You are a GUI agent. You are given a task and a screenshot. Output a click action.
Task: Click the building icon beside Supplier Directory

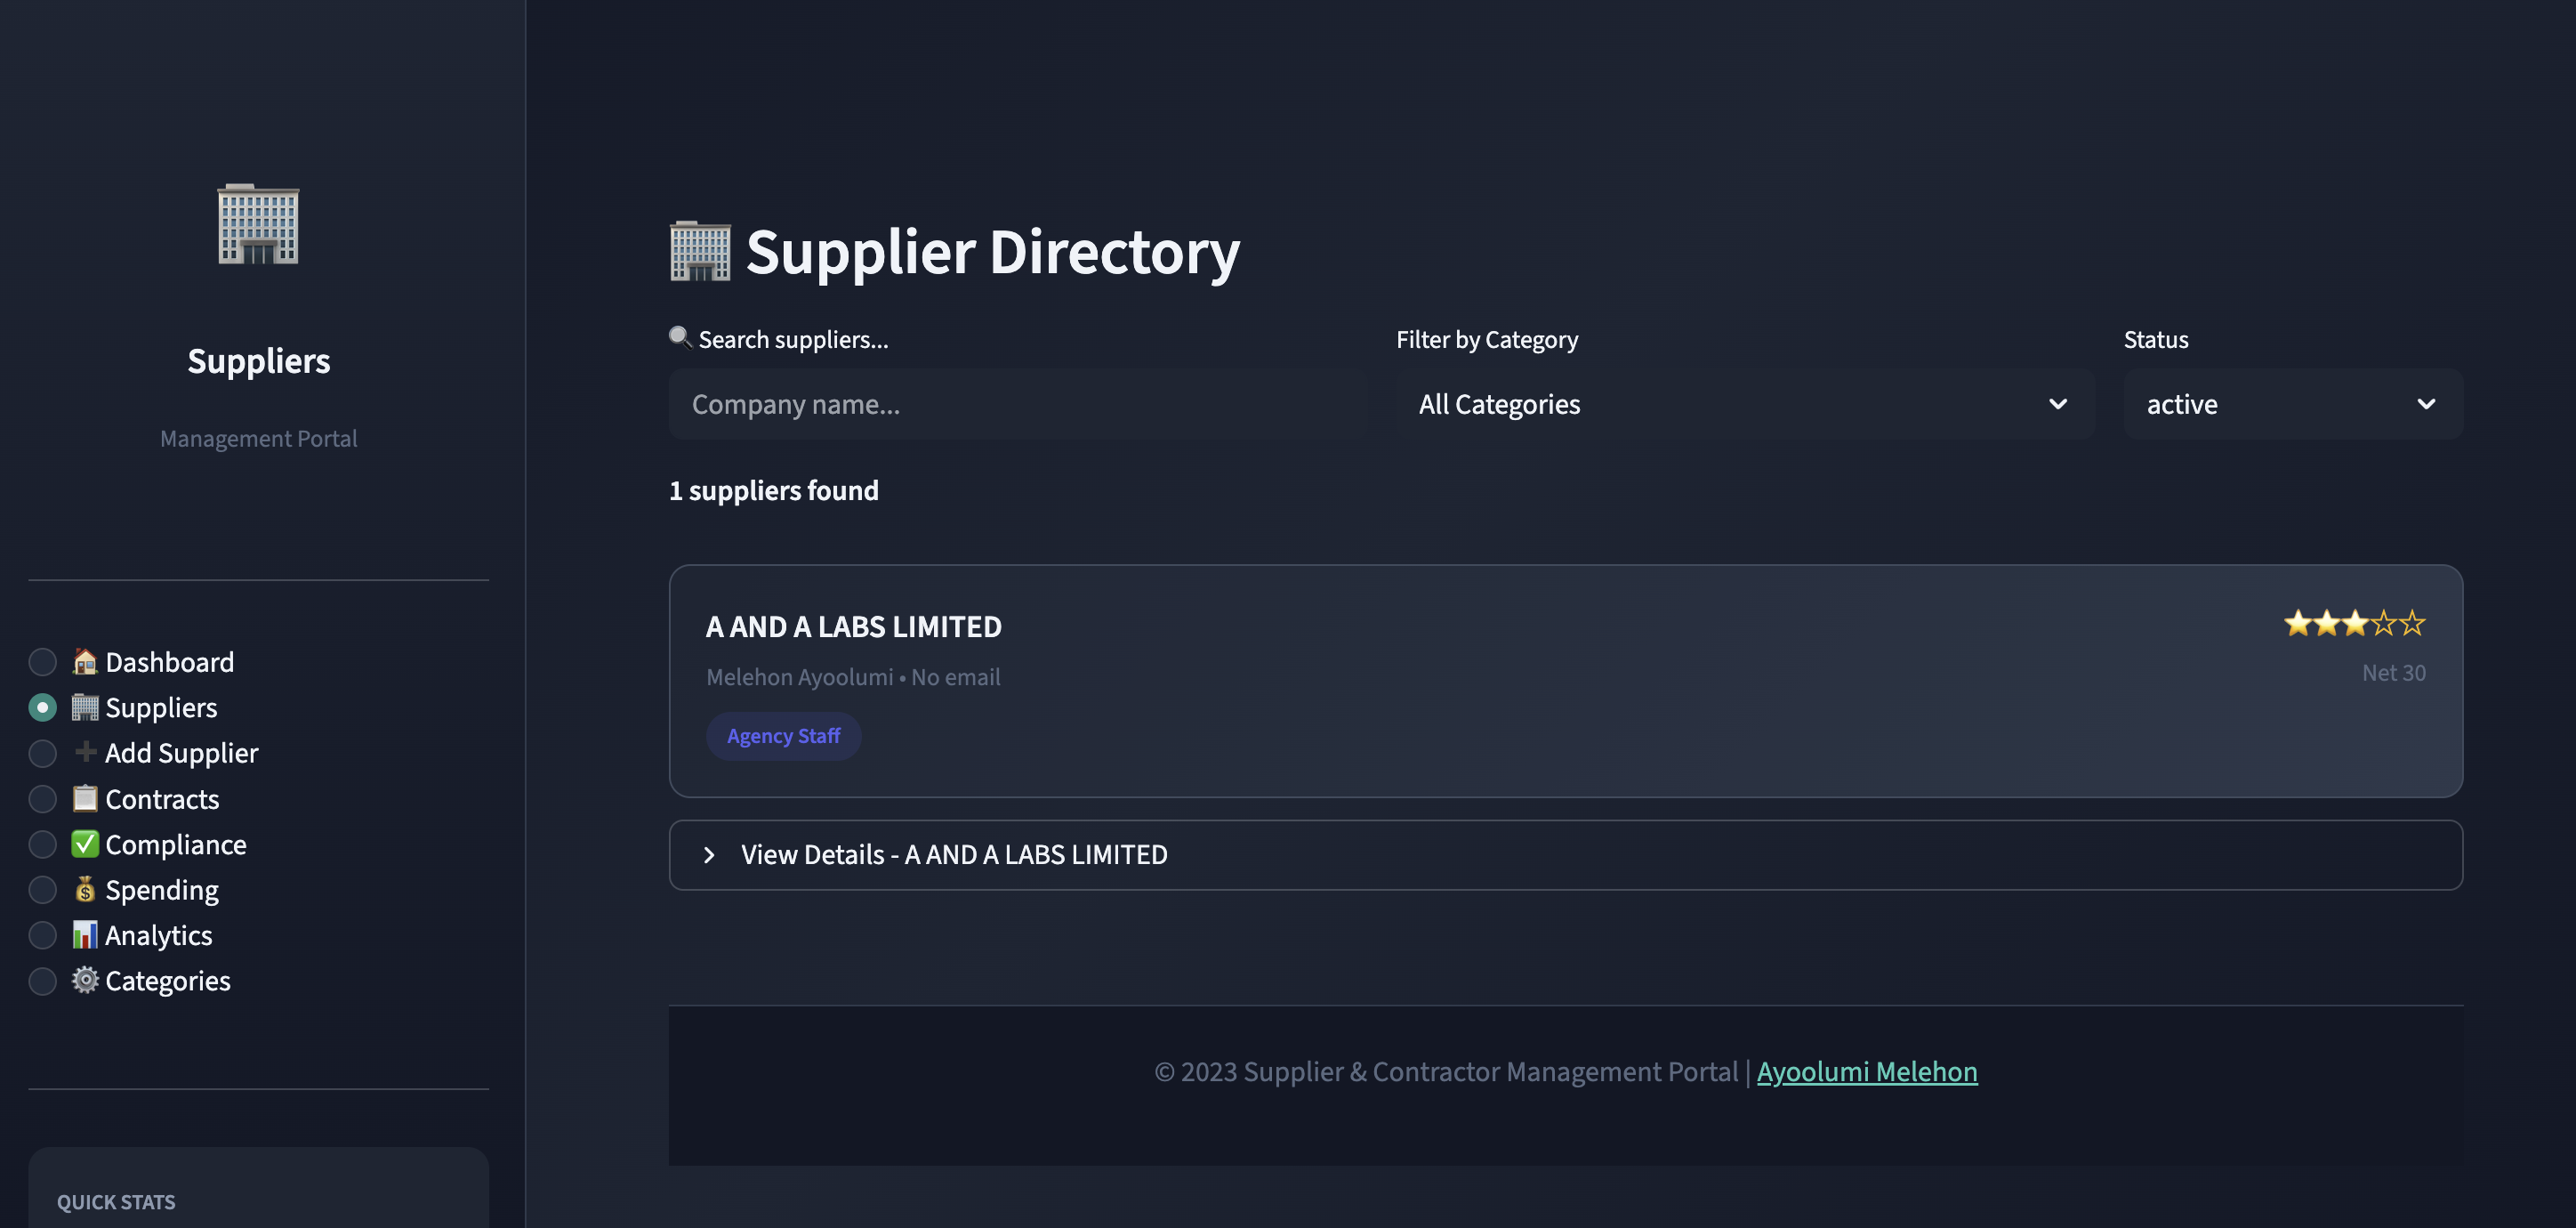click(x=700, y=251)
